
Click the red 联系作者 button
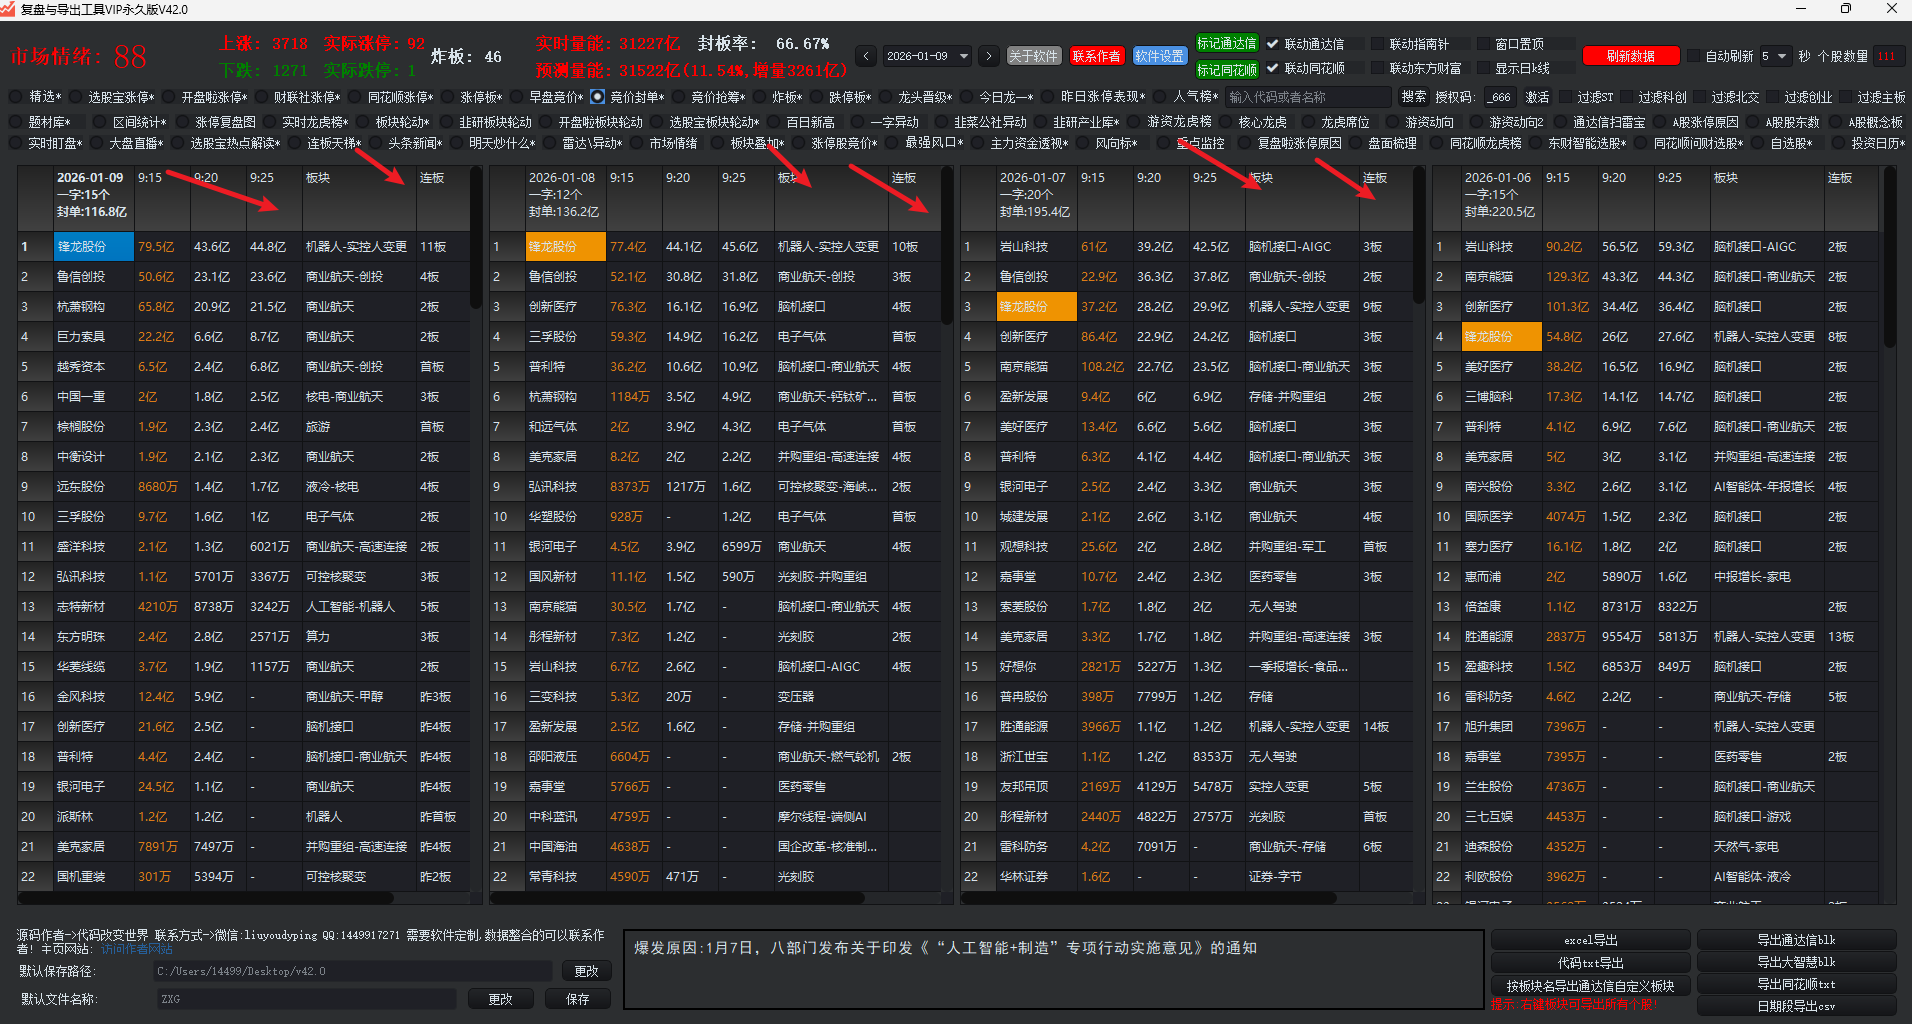click(x=1096, y=56)
